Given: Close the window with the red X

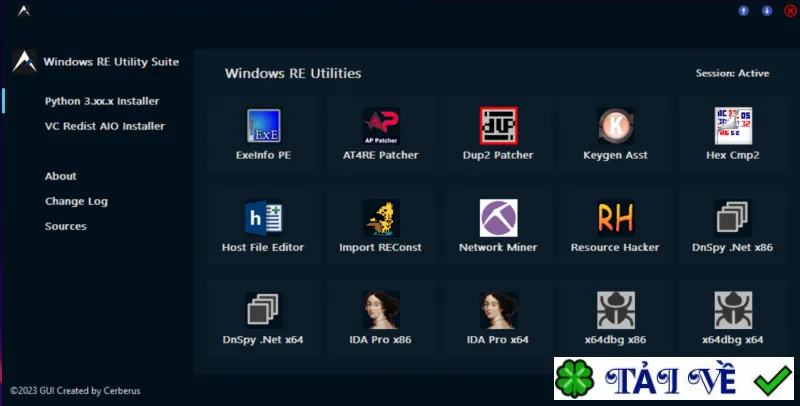Looking at the screenshot, I should point(790,11).
